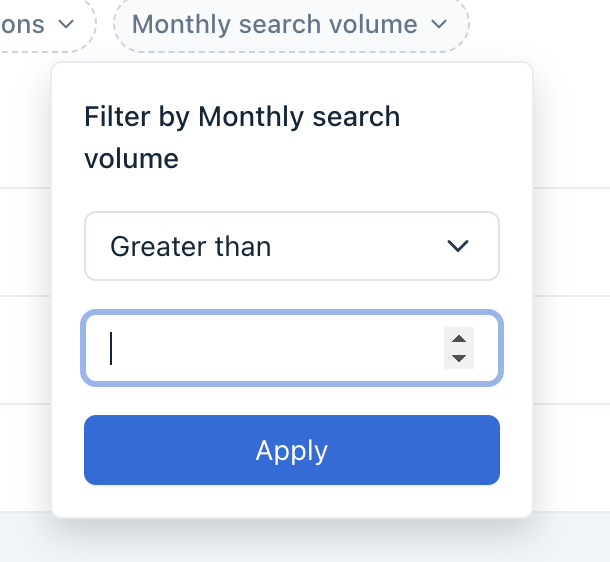Decrement the value with the down arrow

pos(459,358)
